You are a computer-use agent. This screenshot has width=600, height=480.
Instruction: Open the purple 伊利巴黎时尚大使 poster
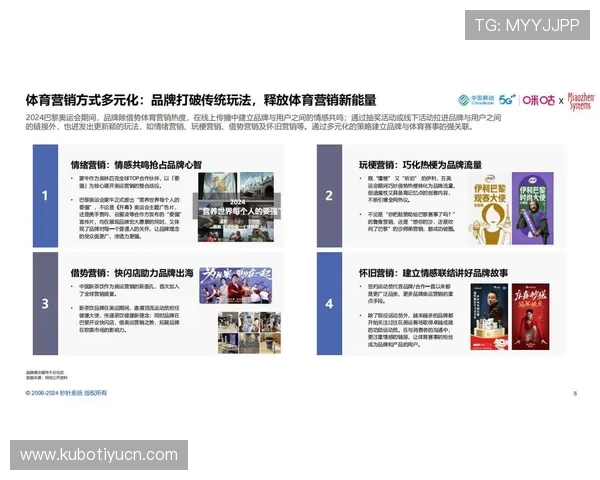(533, 209)
